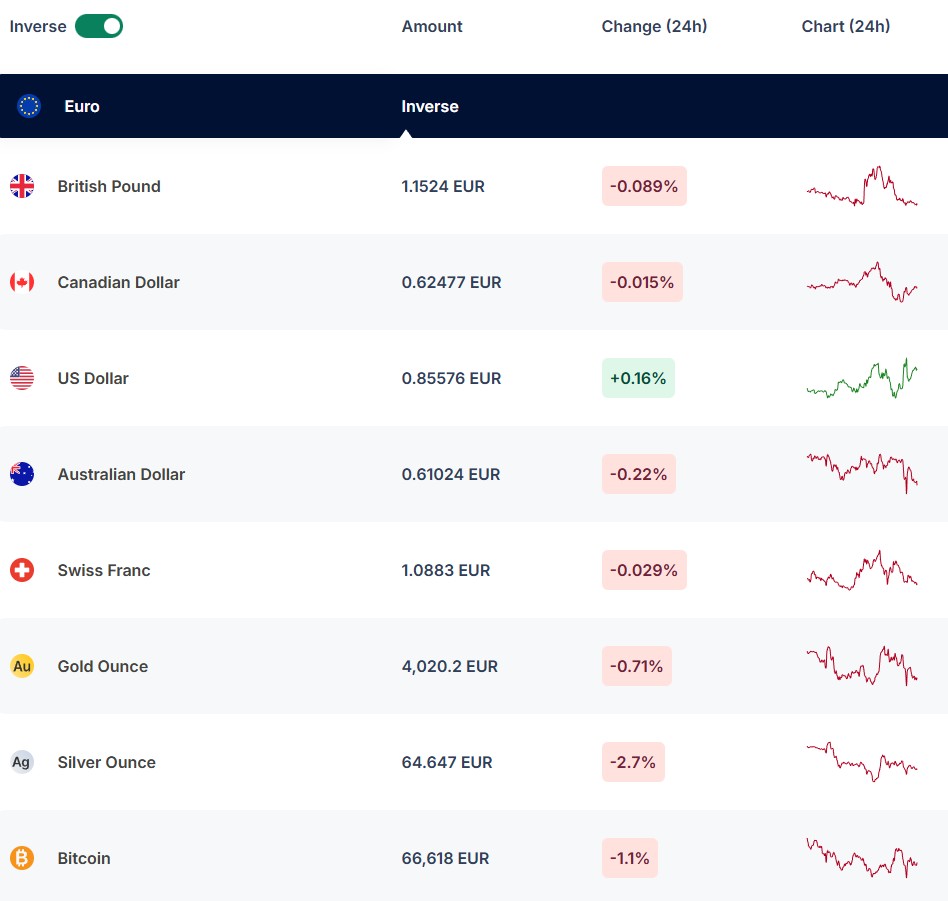Click the Amount column header
The height and width of the screenshot is (901, 948).
(x=432, y=26)
